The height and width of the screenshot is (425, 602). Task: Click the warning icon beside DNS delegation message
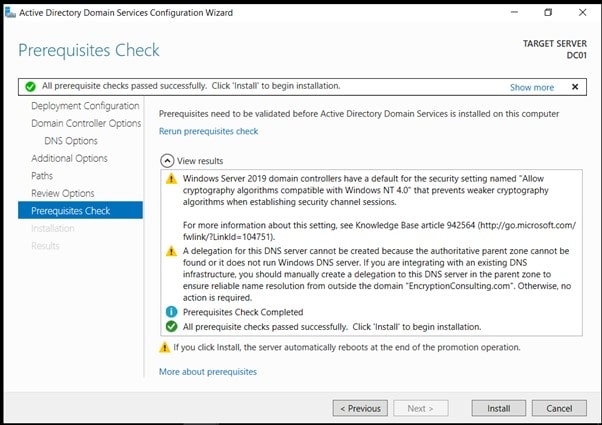coord(171,254)
